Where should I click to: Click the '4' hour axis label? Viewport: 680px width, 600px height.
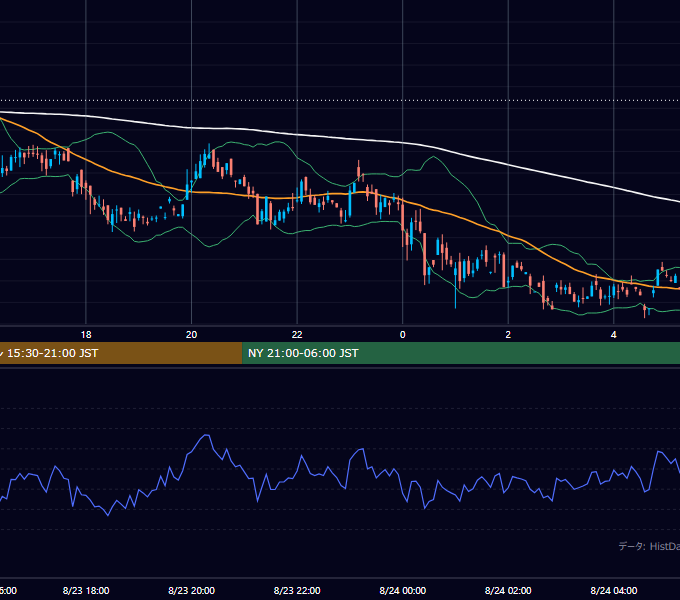[613, 335]
